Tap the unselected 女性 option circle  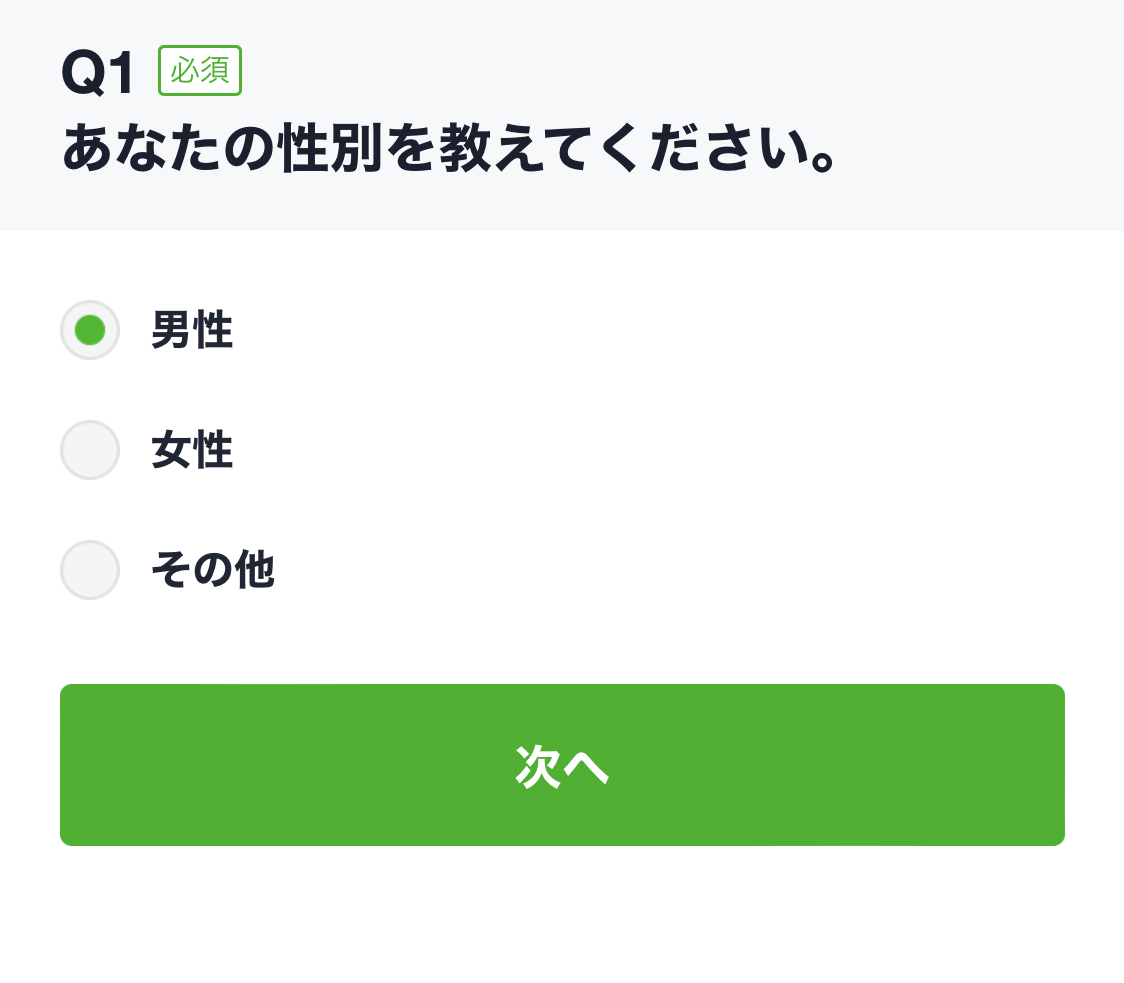coord(89,450)
